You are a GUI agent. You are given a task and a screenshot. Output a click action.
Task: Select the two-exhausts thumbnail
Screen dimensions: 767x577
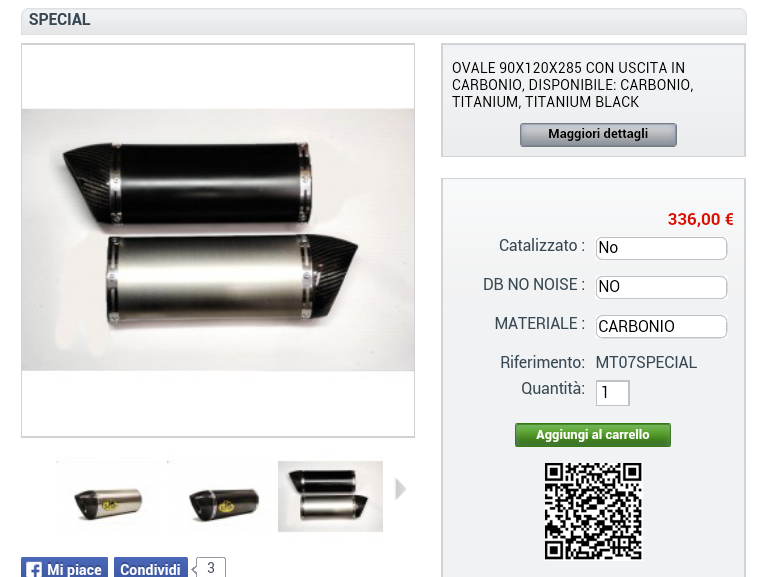coord(331,496)
